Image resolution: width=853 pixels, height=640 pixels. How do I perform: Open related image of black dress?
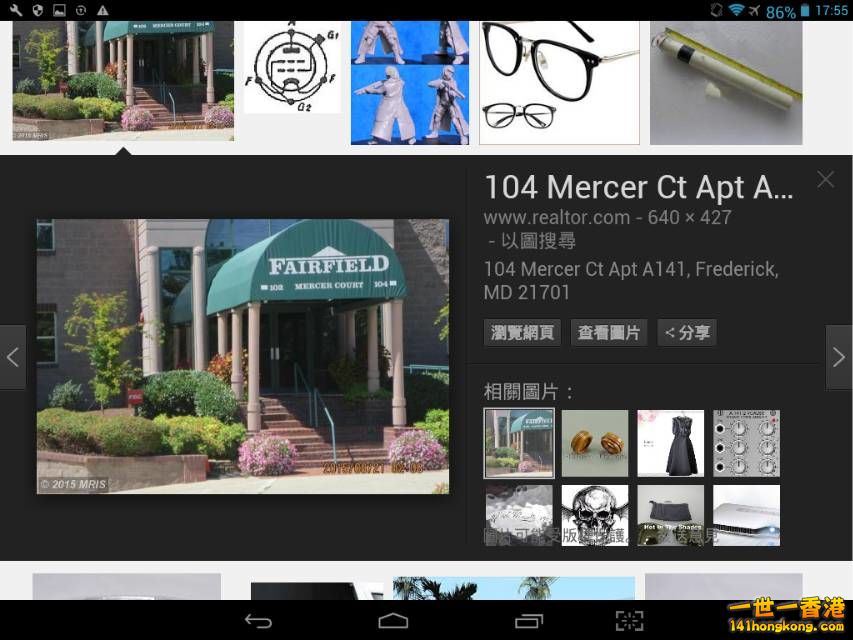(x=670, y=443)
